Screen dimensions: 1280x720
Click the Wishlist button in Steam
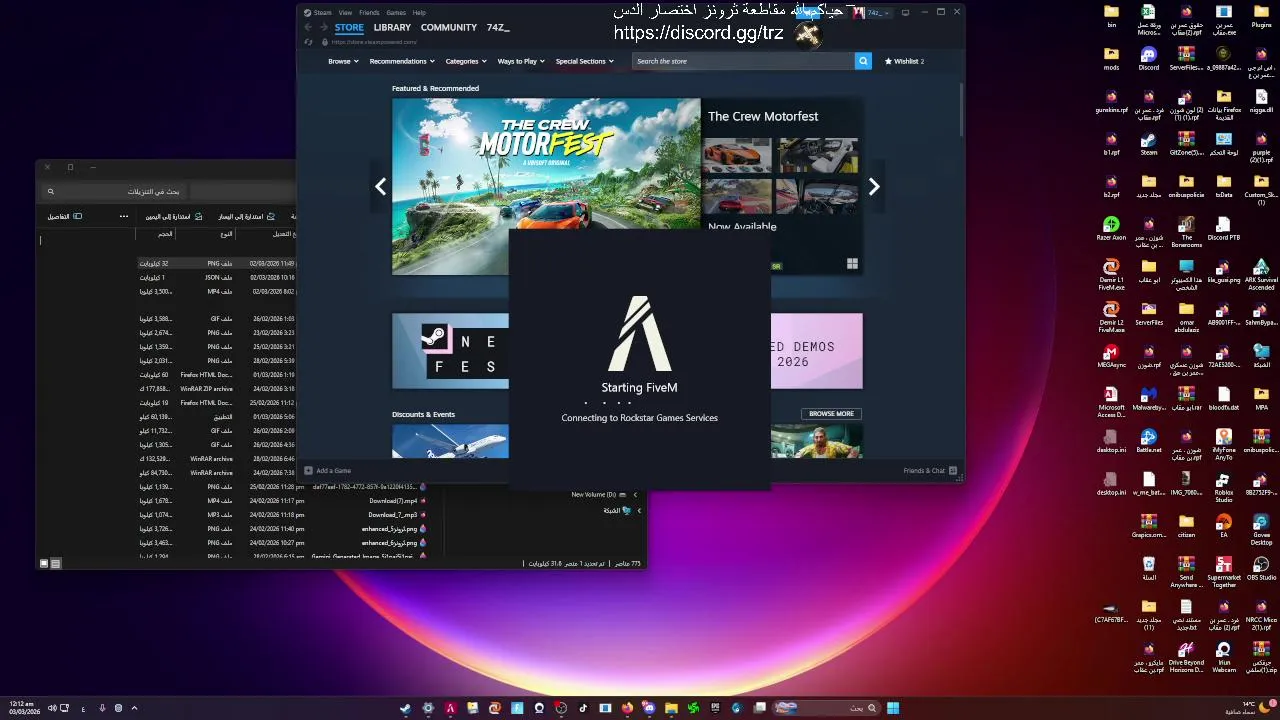coord(904,61)
